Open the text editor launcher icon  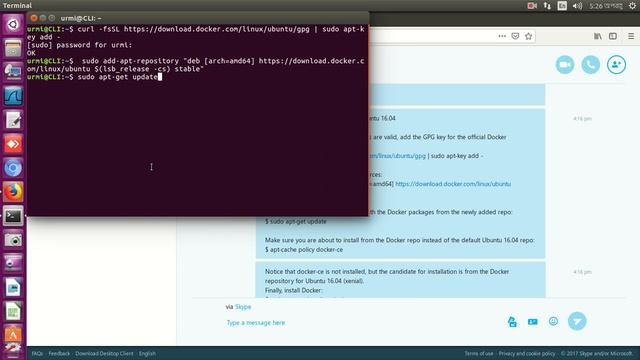(x=13, y=120)
